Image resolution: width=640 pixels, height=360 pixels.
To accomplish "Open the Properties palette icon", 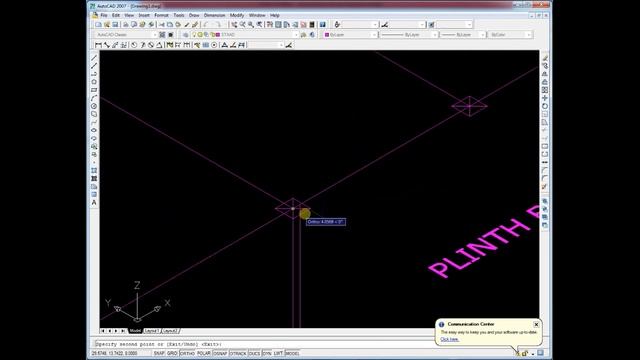I will coord(270,25).
